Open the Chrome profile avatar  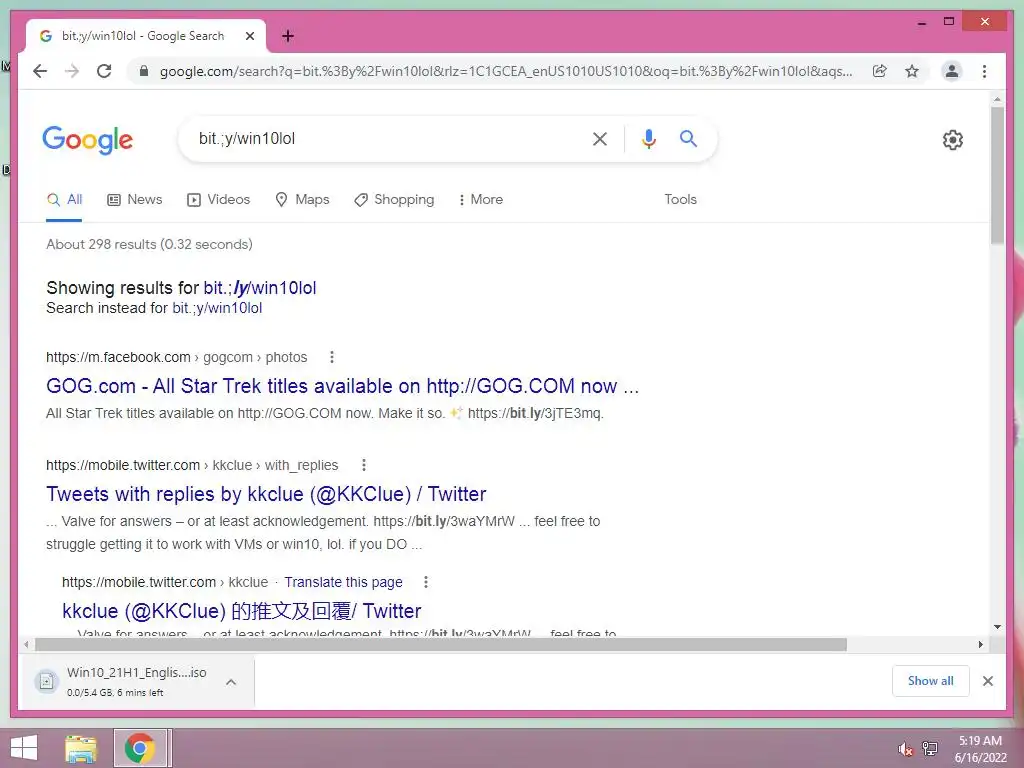point(952,71)
